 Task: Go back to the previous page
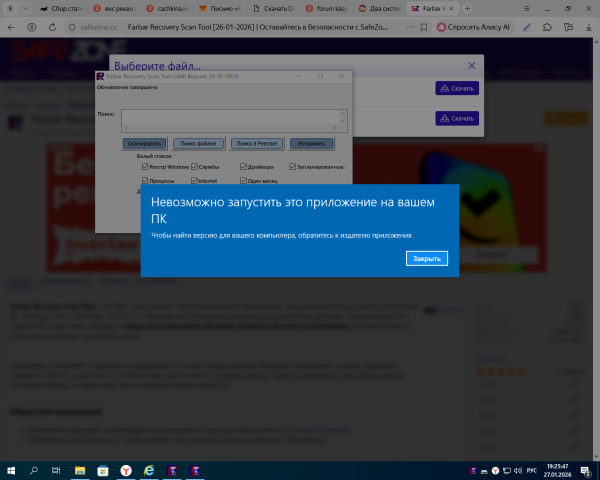point(11,27)
